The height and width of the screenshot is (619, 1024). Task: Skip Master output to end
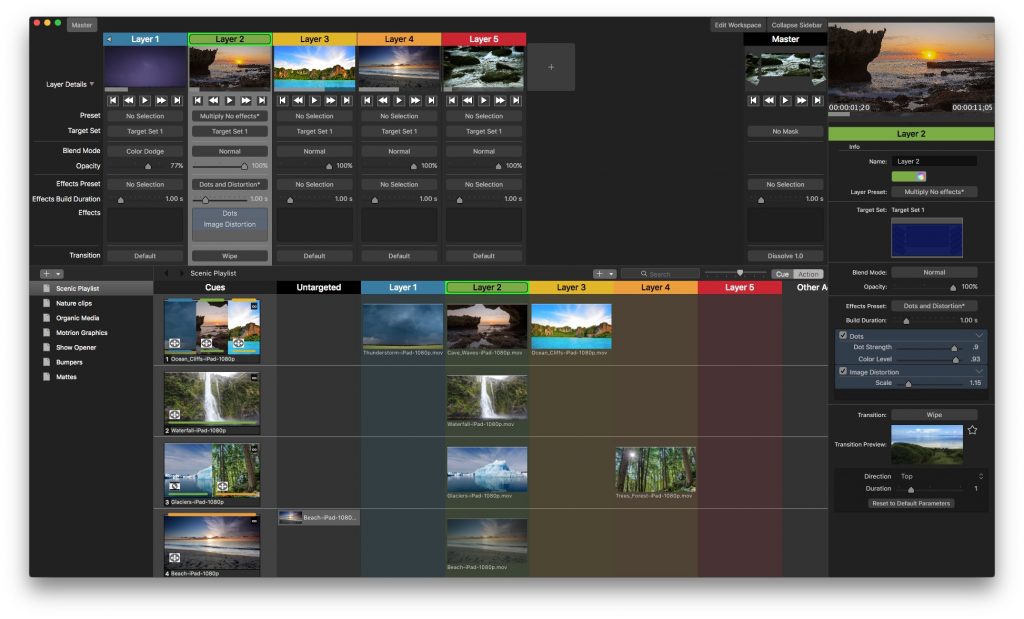818,101
